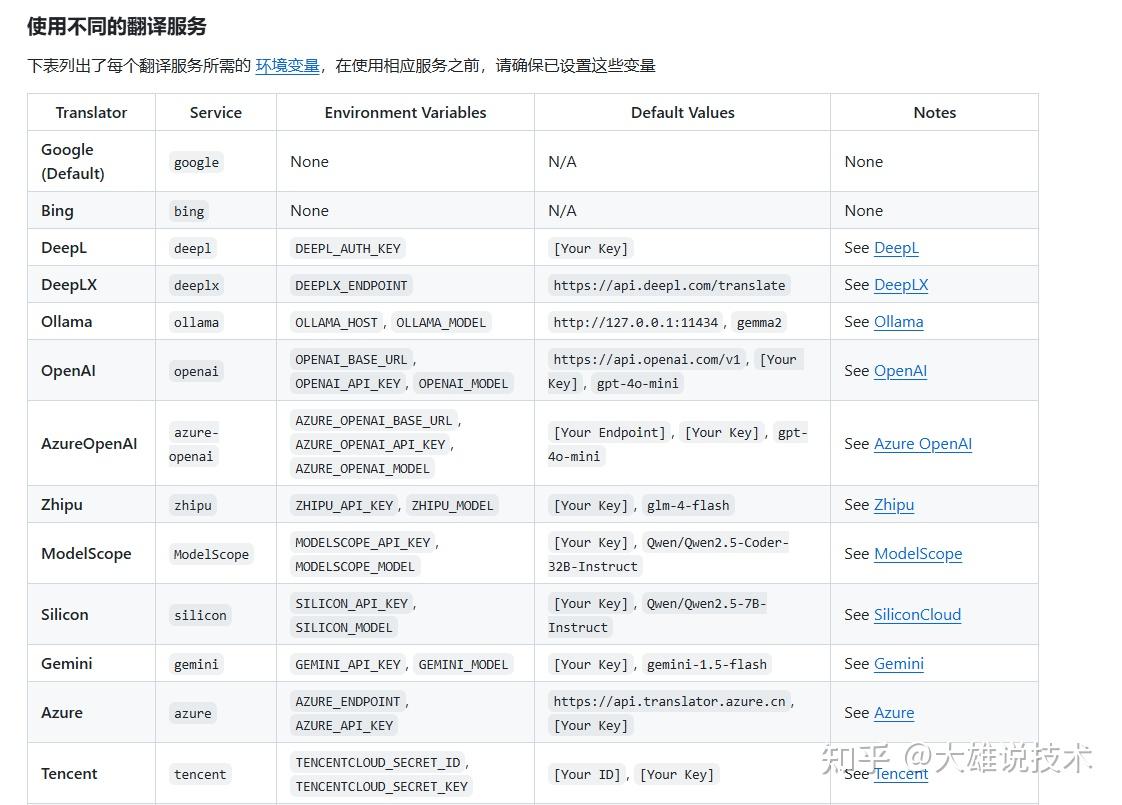Click the Default Values column header
This screenshot has width=1122, height=805.
tap(683, 112)
